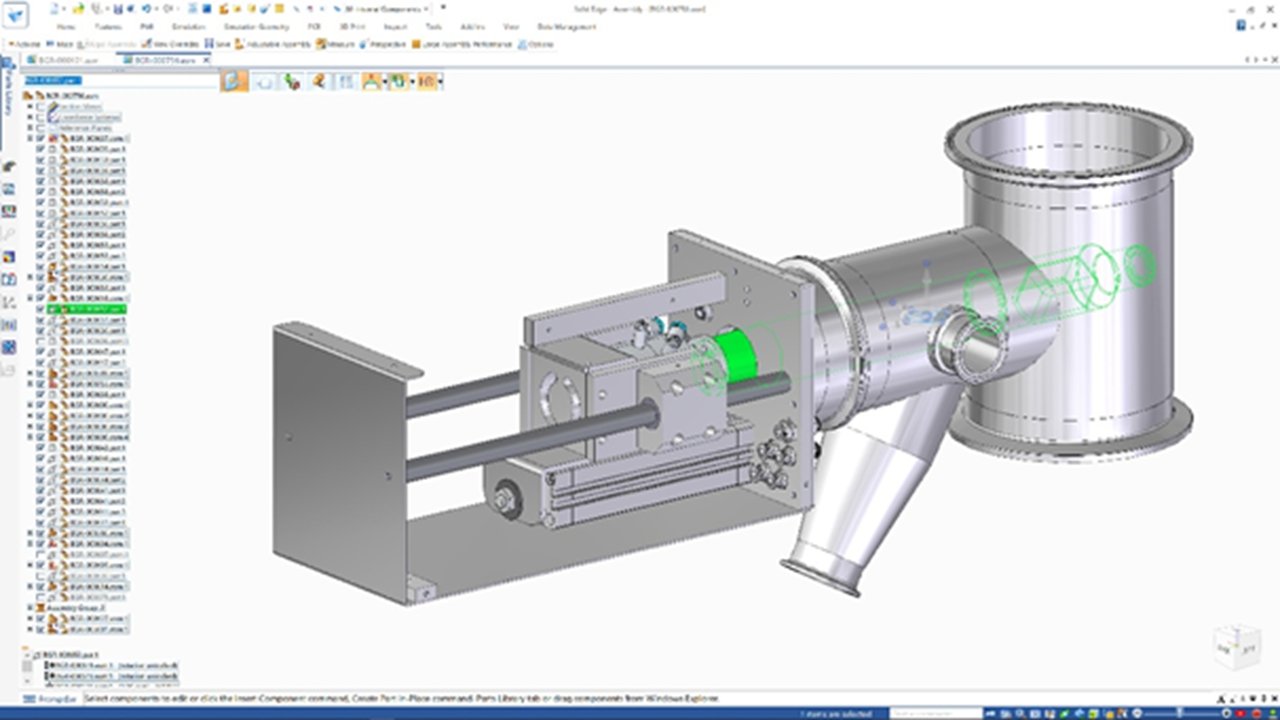Click the Undo icon in quick access toolbar
Viewport: 1280px width, 720px height.
tap(147, 8)
